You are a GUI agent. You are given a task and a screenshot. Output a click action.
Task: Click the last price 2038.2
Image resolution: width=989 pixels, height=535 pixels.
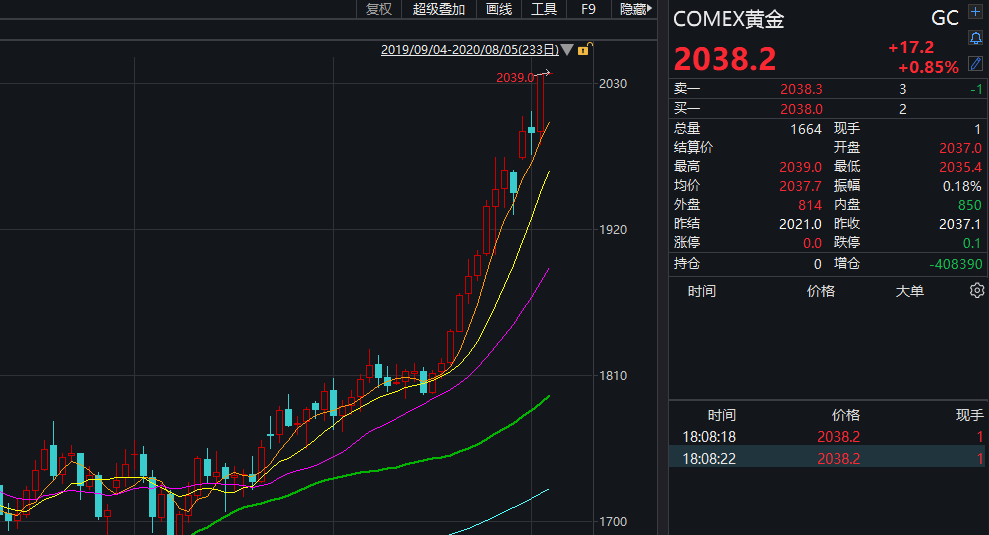pos(725,59)
